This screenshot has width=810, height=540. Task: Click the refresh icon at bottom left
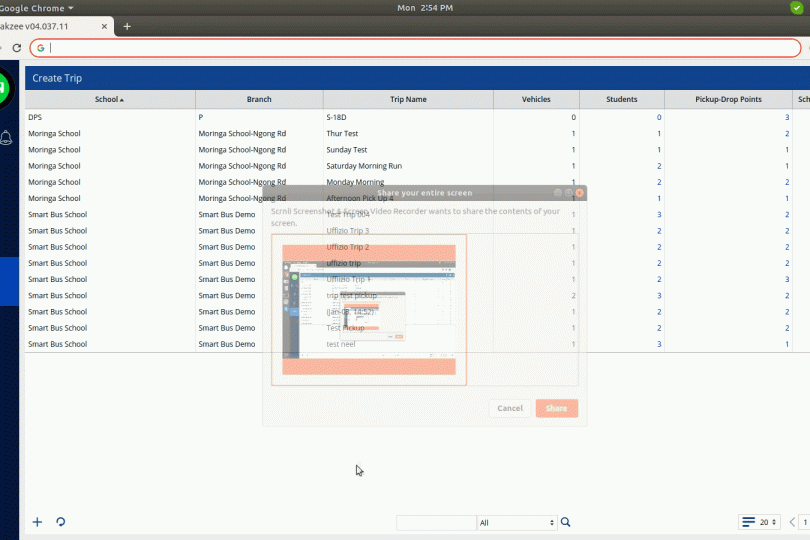coord(61,522)
